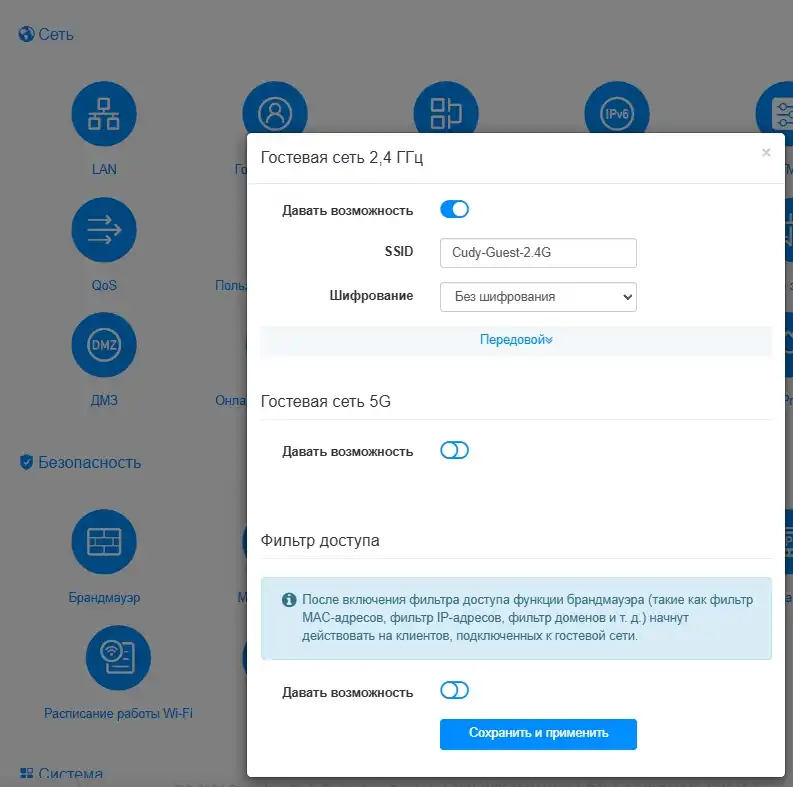Click the IPv6 icon
Screen dimensions: 793x787
[616, 107]
